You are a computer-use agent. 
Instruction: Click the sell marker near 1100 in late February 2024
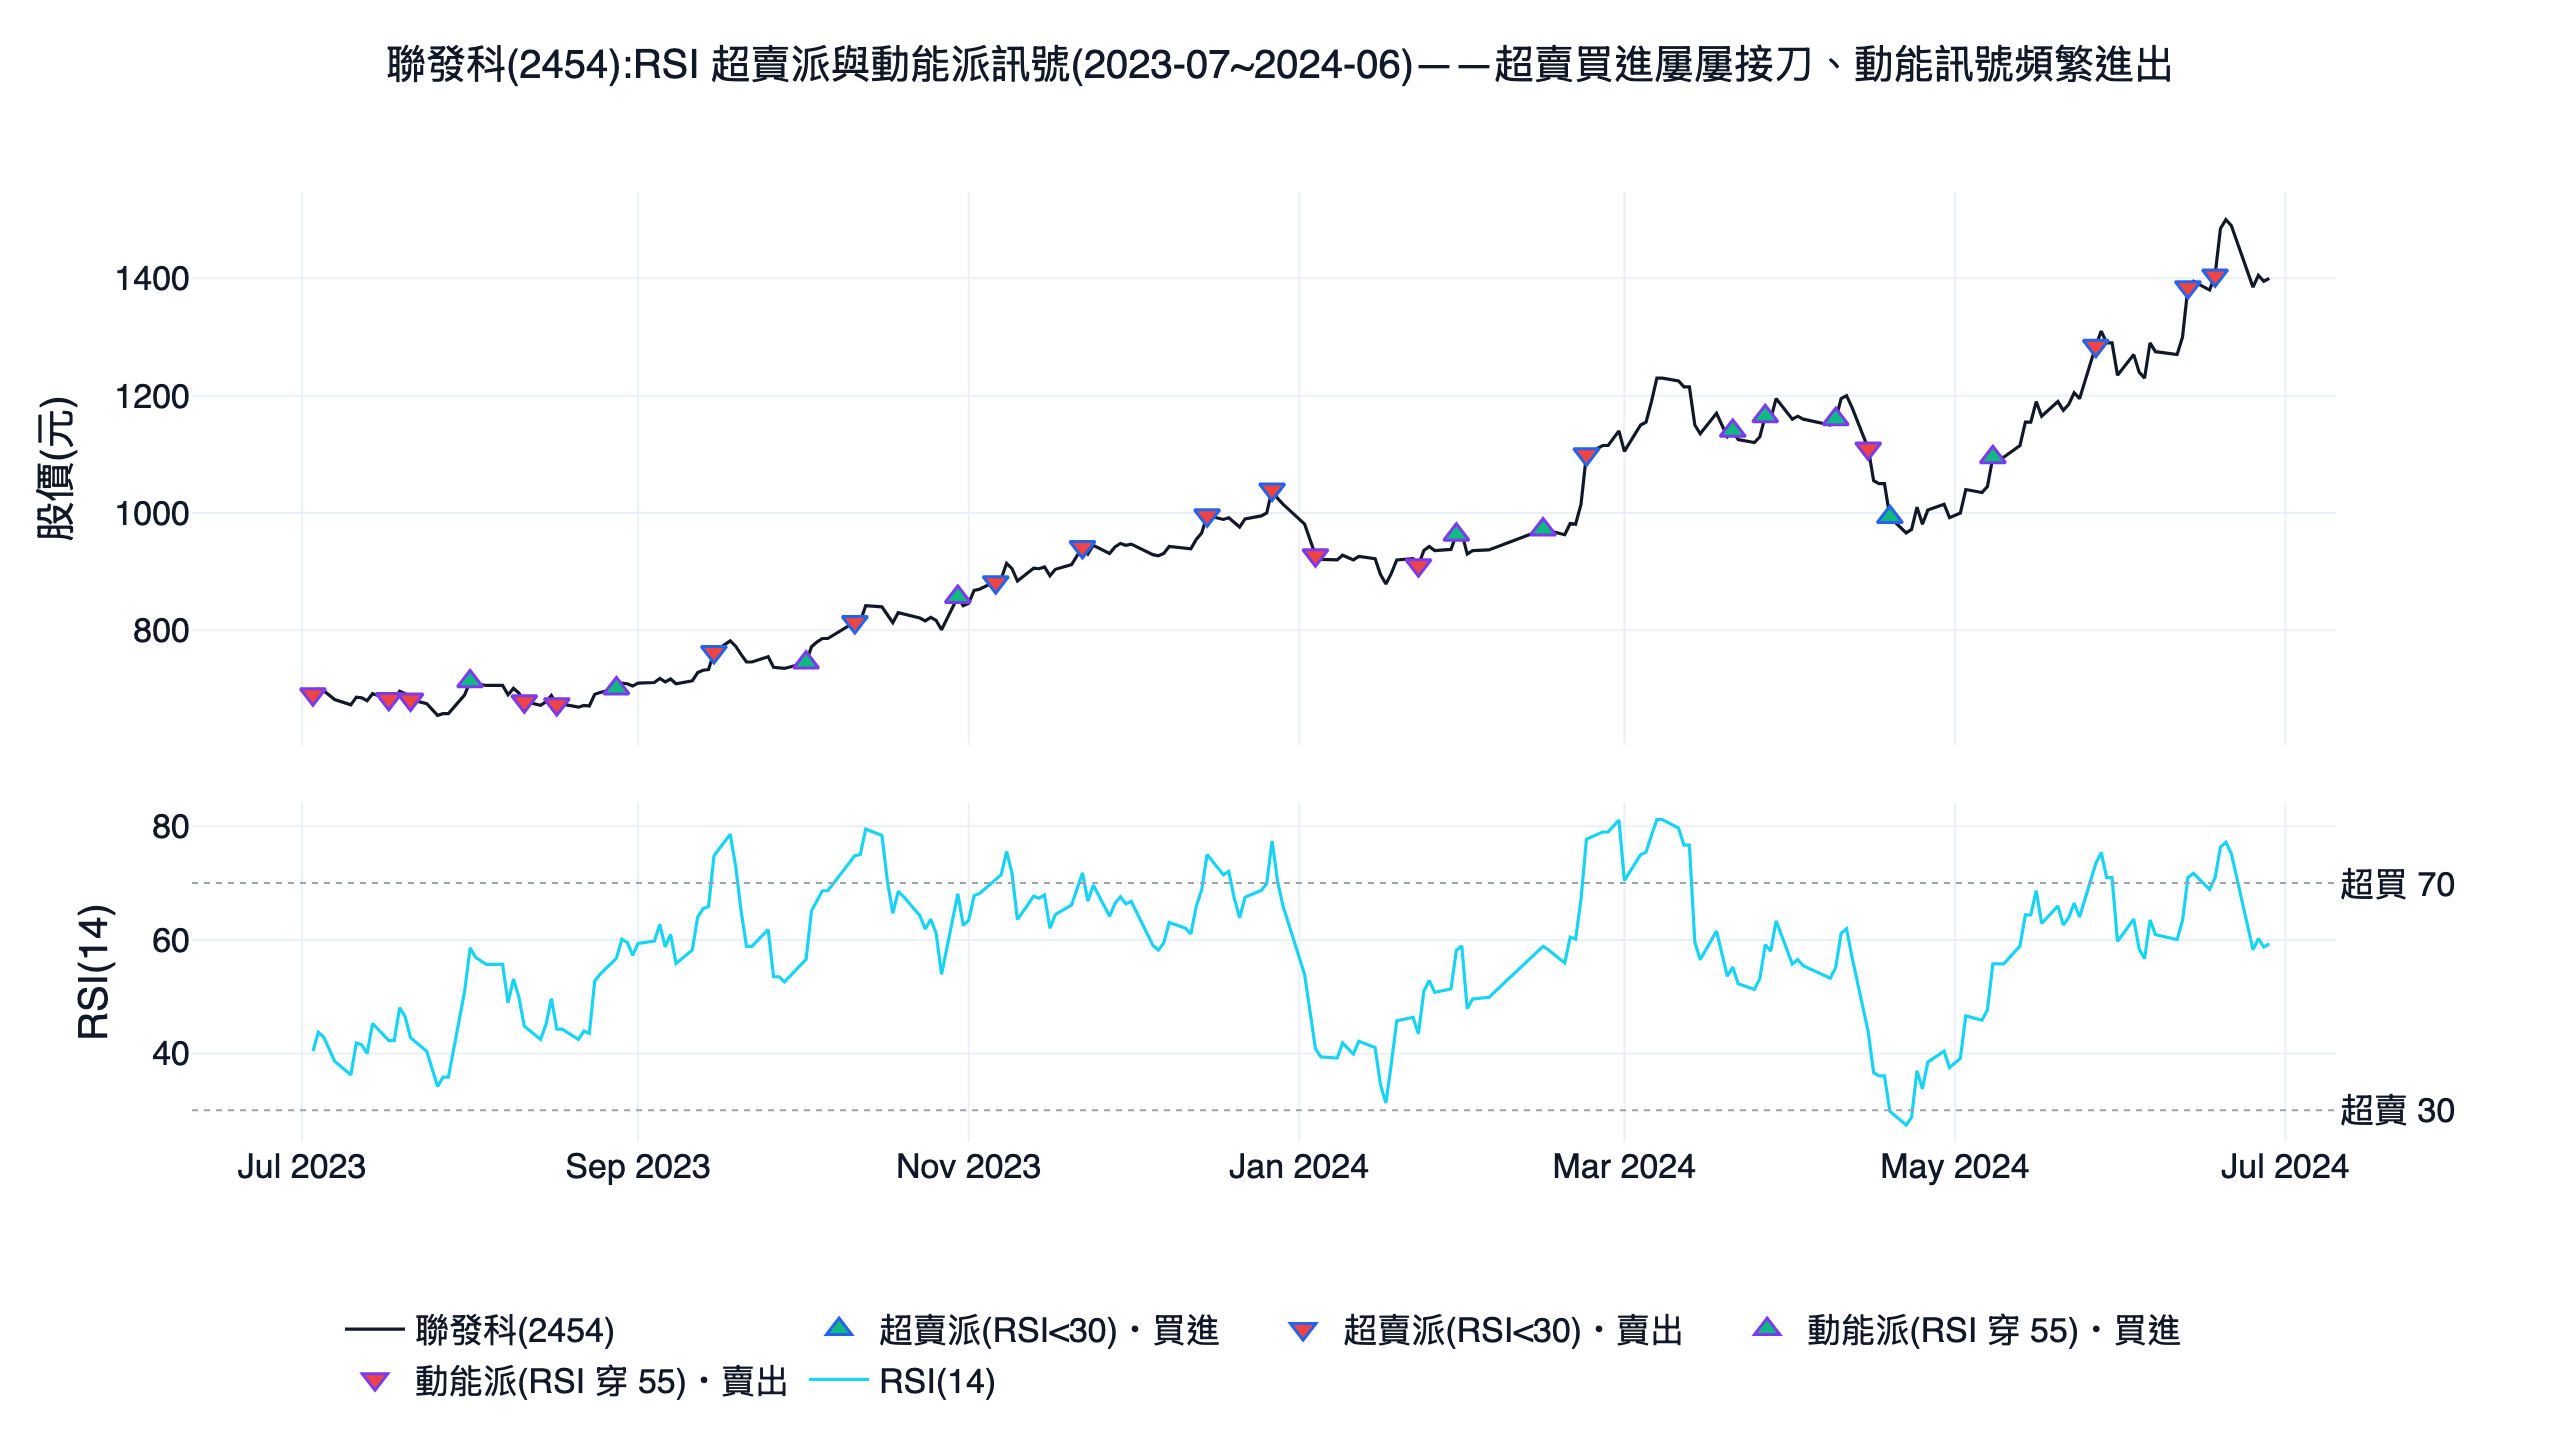point(1586,456)
